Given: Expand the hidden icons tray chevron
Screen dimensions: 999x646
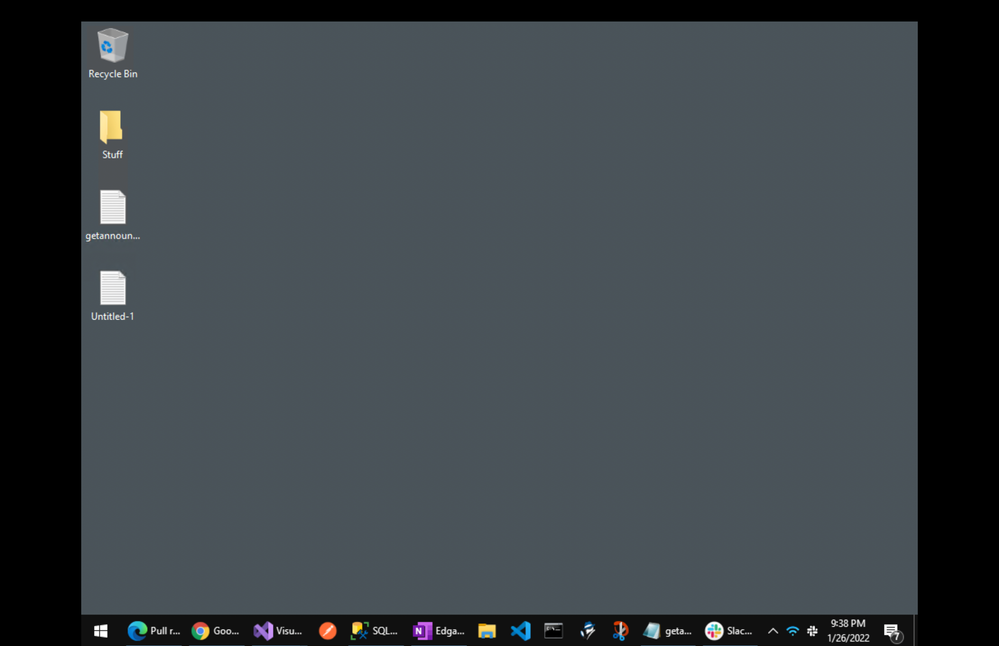Looking at the screenshot, I should (772, 630).
